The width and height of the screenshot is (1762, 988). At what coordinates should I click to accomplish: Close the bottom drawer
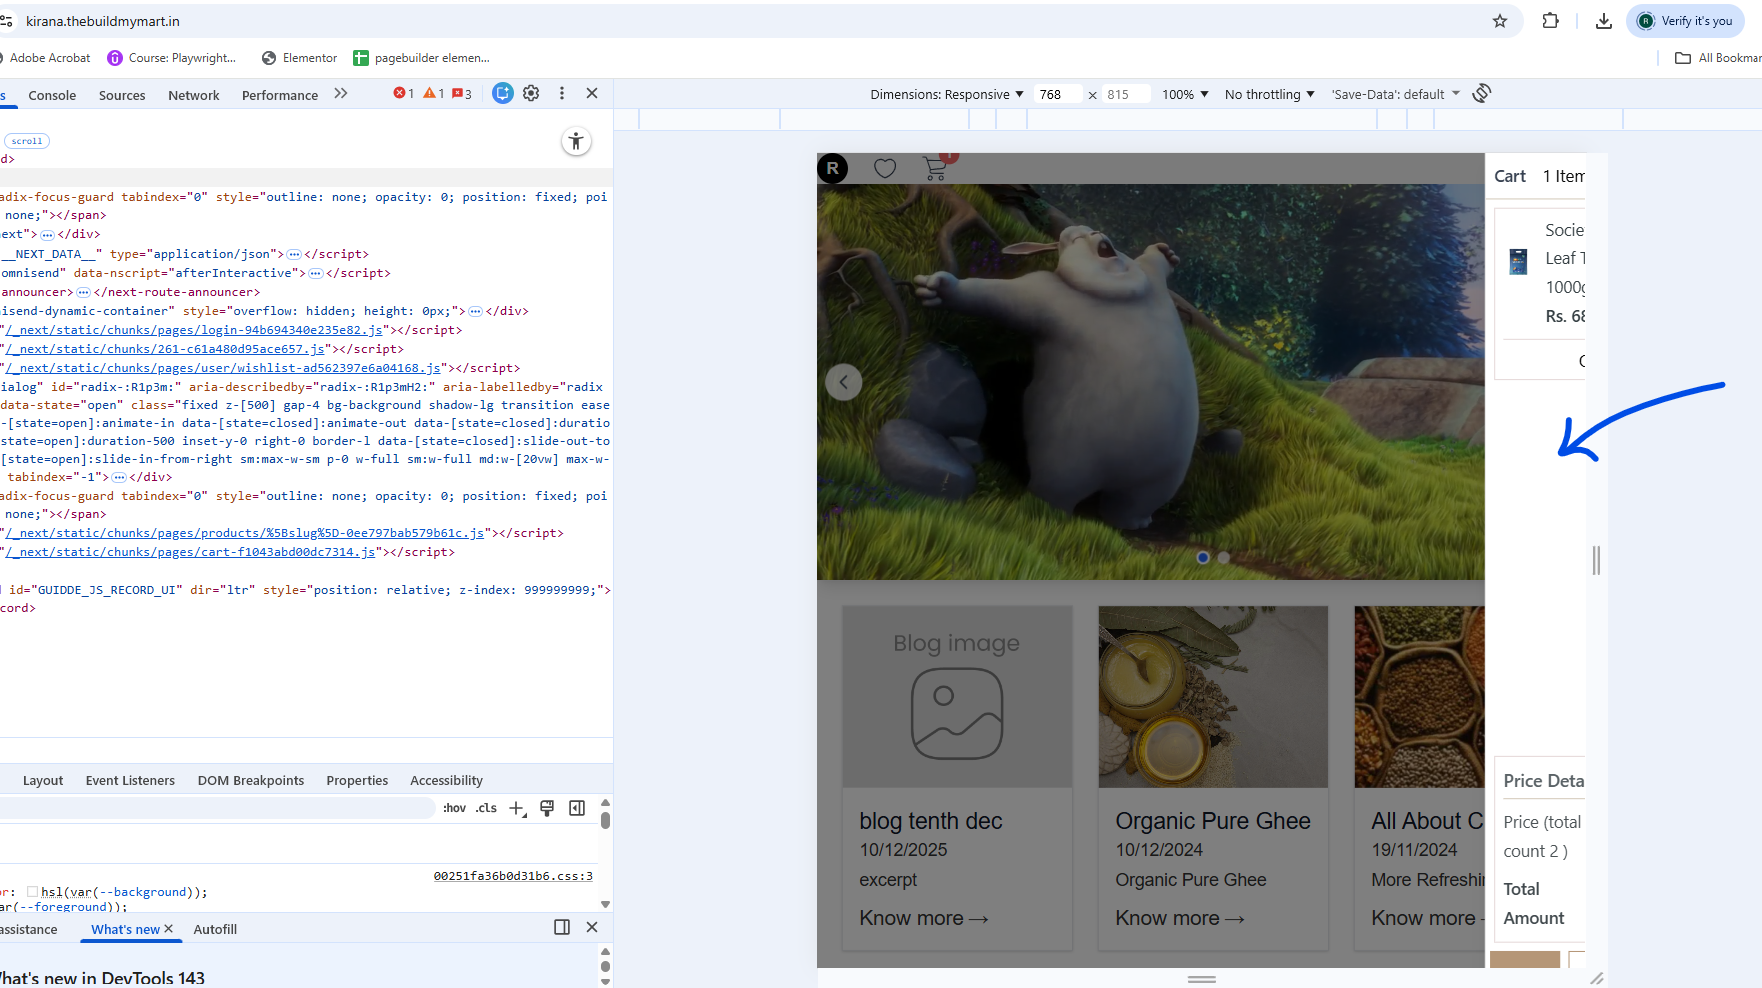point(592,927)
